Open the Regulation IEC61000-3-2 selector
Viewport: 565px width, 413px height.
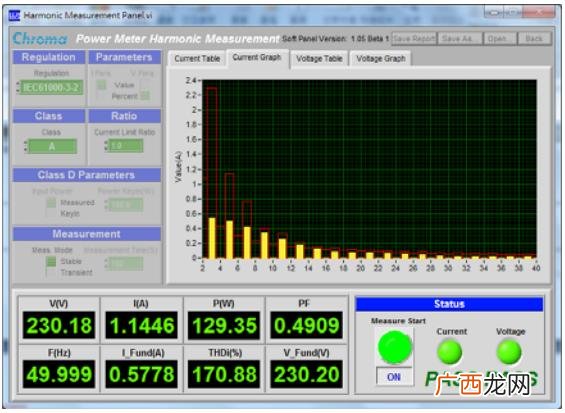50,88
